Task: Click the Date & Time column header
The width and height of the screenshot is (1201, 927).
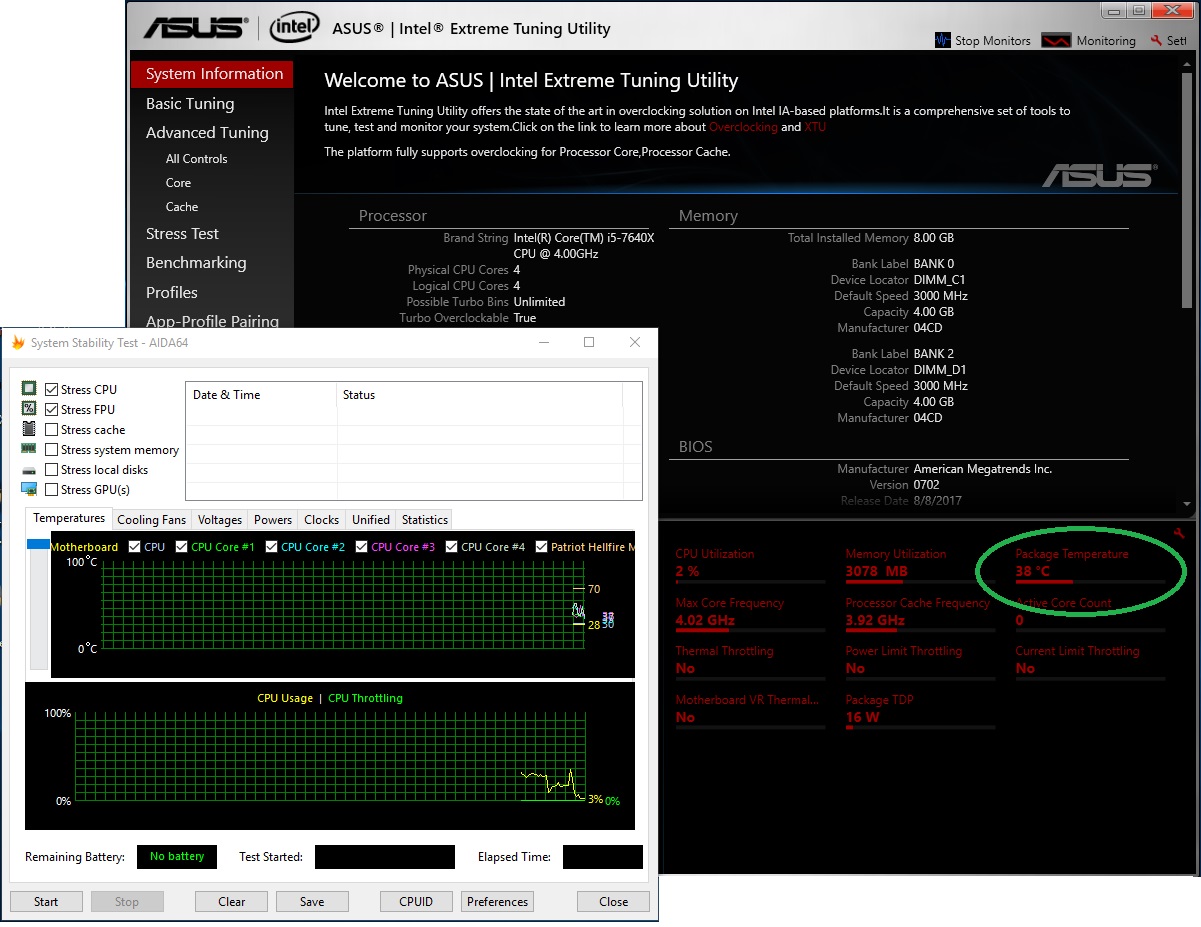Action: (261, 395)
